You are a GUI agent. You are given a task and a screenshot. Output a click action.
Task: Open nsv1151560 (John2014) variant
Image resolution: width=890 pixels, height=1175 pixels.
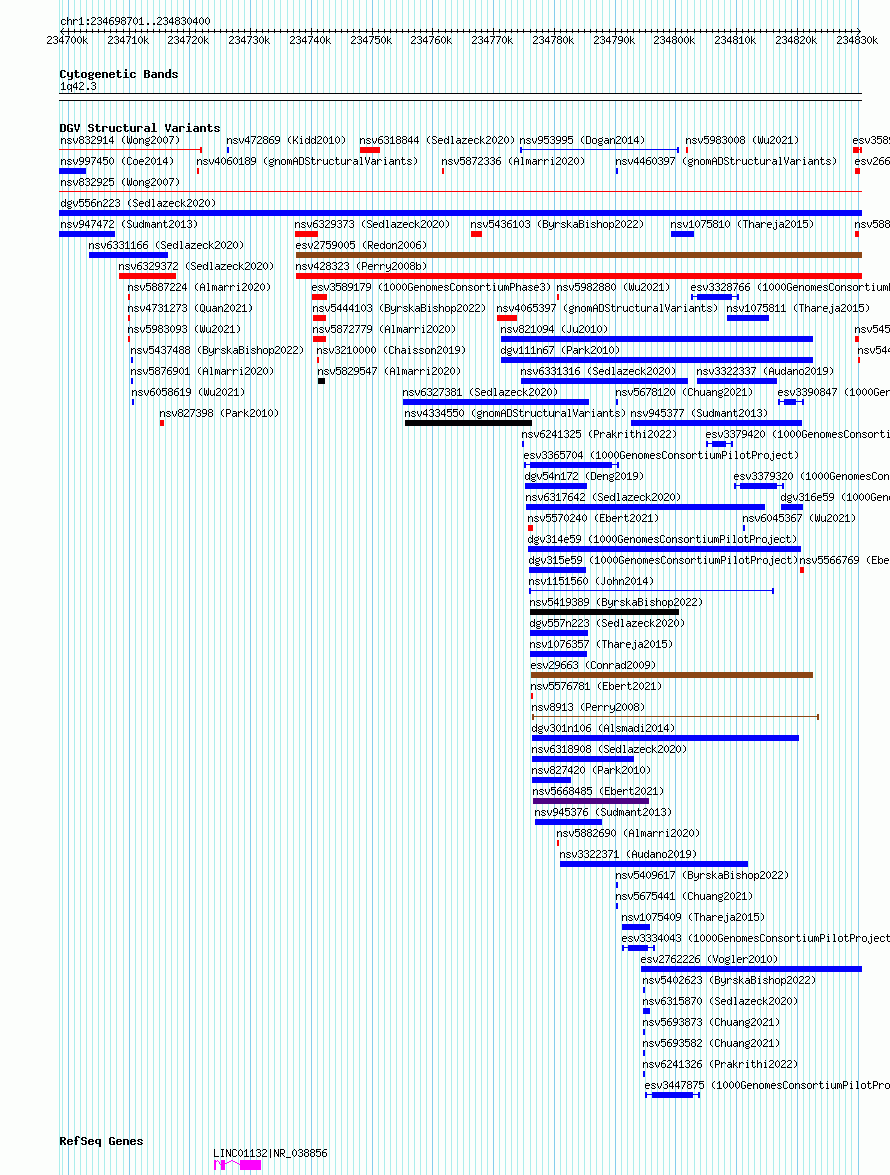pos(591,581)
